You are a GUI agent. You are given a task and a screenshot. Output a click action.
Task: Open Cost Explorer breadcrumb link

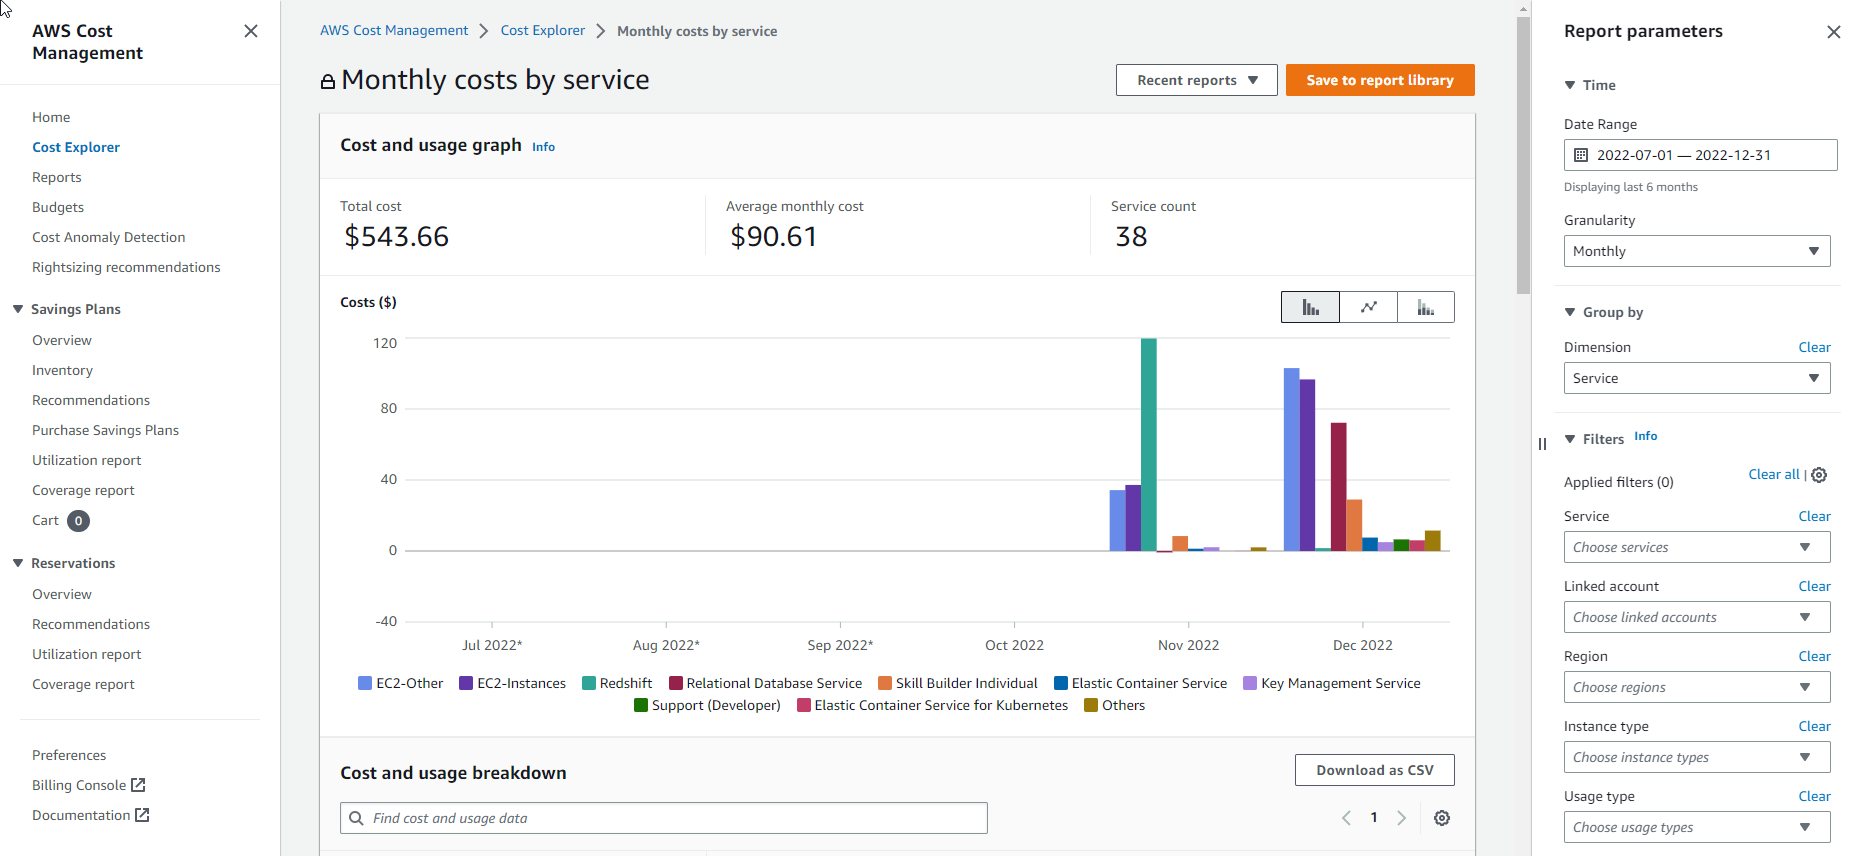pyautogui.click(x=543, y=30)
